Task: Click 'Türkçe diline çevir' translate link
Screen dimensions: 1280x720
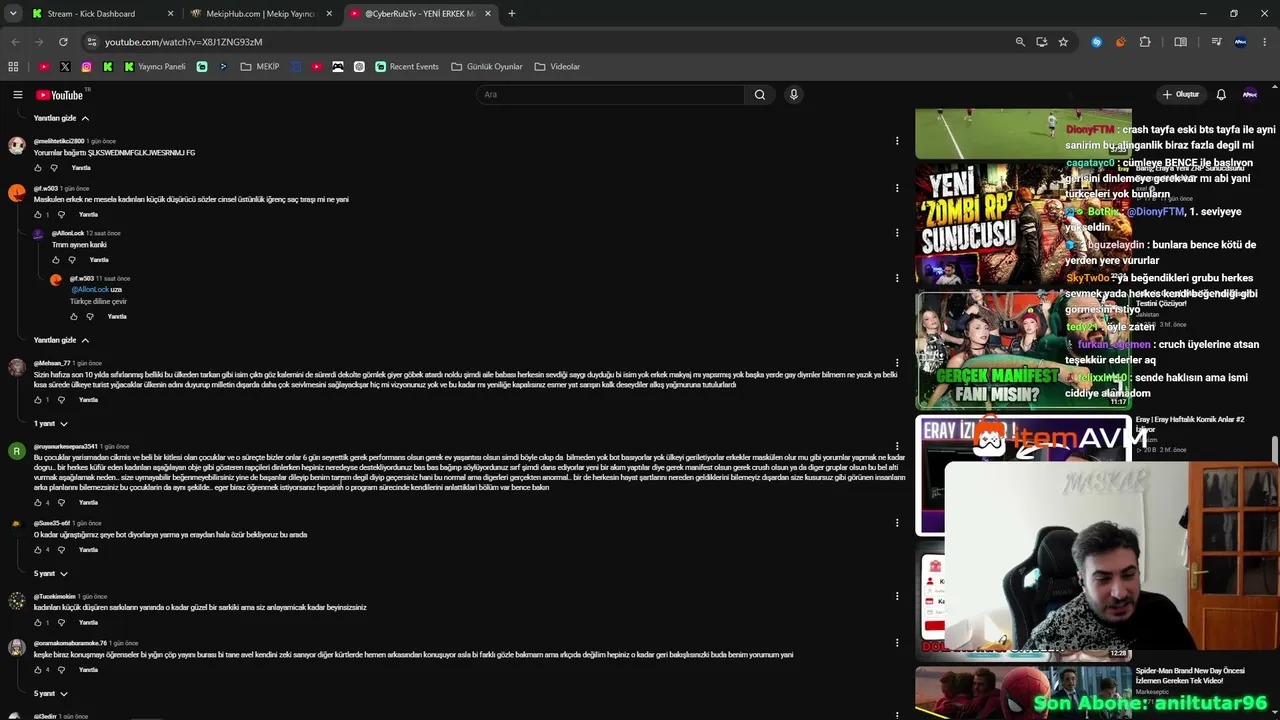Action: [x=98, y=301]
